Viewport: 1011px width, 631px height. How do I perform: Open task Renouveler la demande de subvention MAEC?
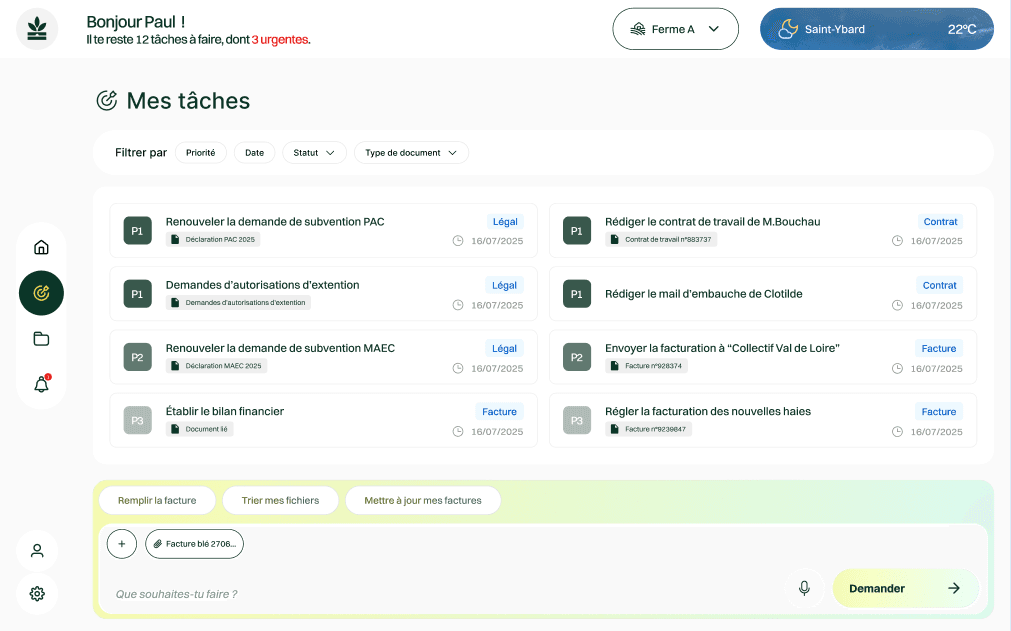point(323,357)
